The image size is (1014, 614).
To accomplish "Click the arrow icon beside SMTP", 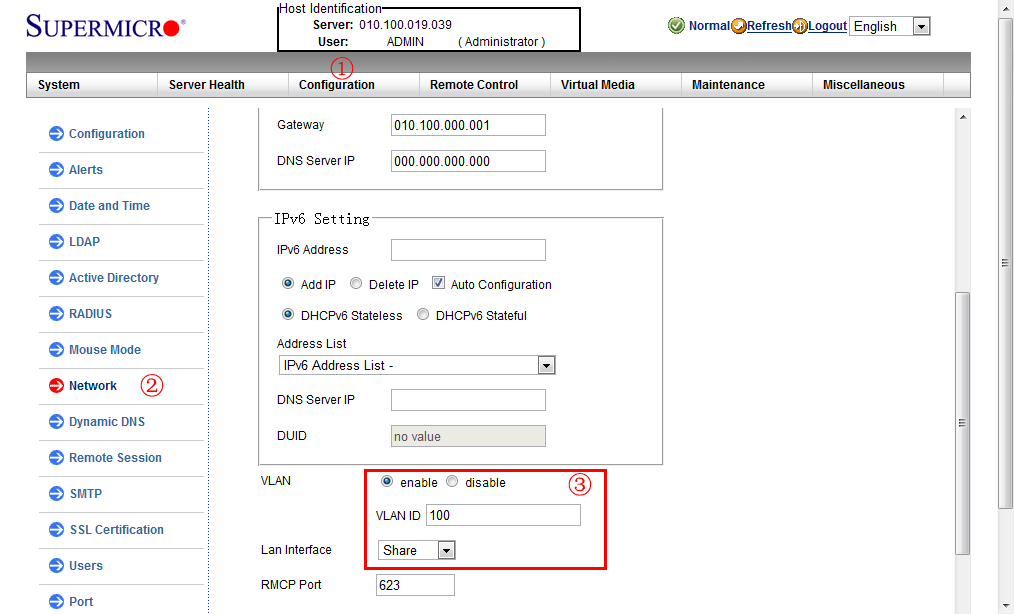I will pyautogui.click(x=56, y=494).
